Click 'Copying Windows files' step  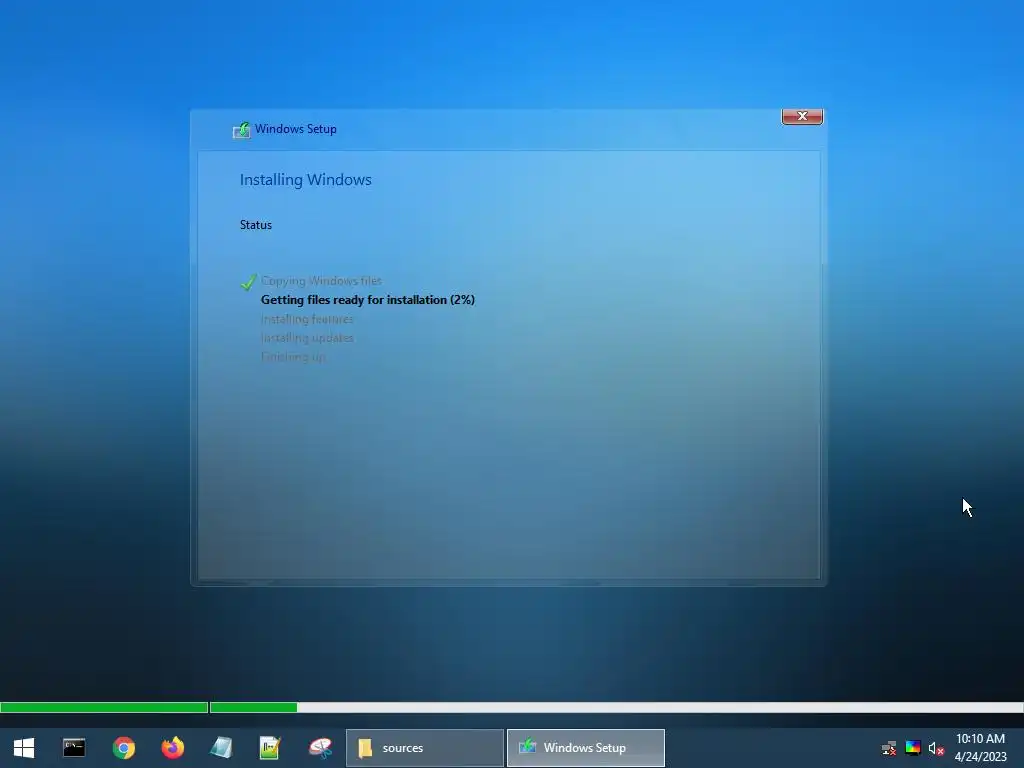click(321, 281)
